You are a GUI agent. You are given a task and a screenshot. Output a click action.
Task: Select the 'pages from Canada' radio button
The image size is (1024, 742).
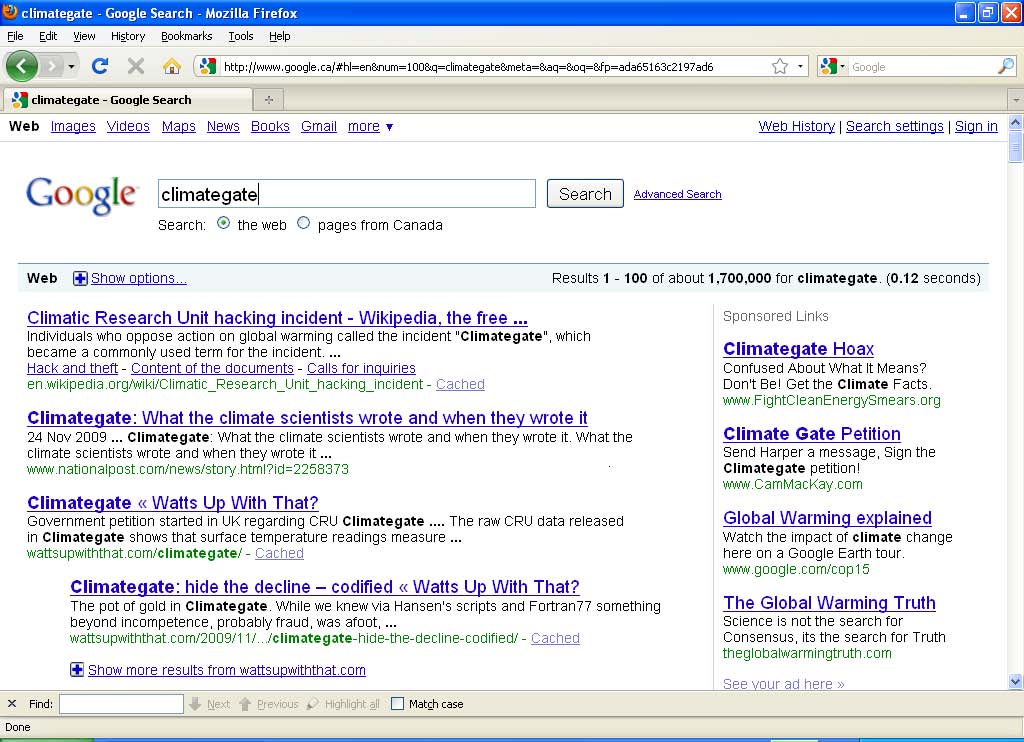(x=304, y=224)
